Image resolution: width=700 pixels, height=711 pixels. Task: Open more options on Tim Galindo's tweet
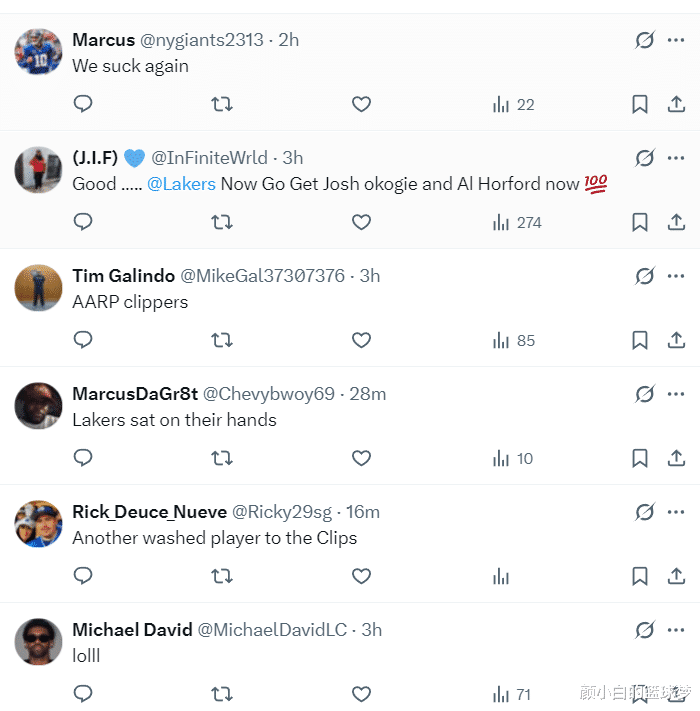(x=677, y=276)
